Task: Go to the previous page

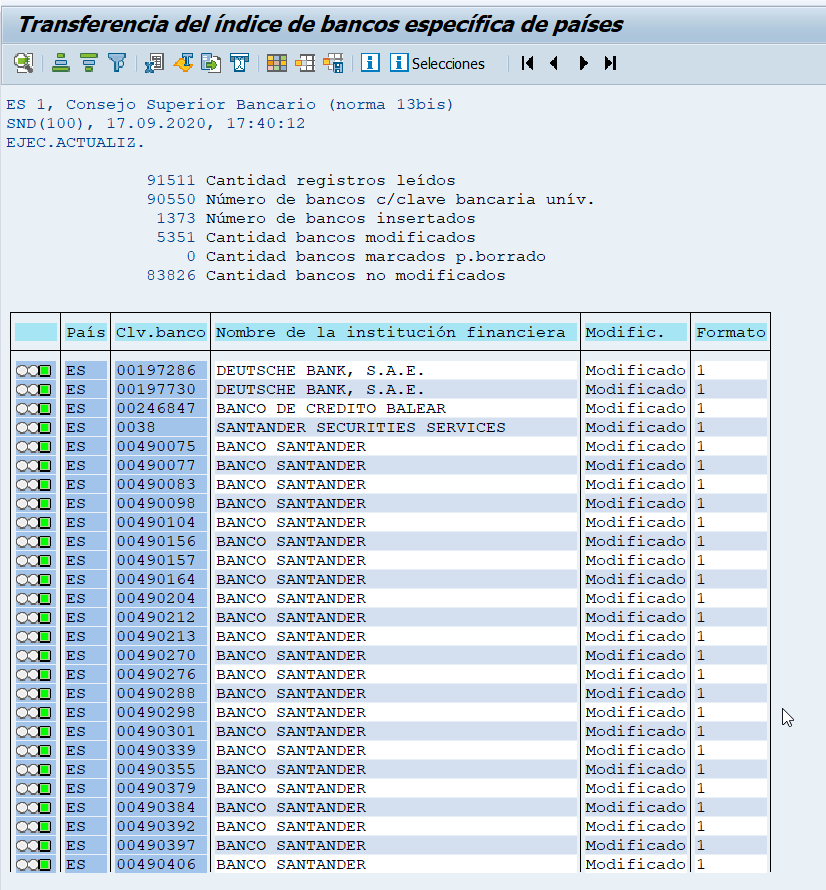Action: (554, 63)
